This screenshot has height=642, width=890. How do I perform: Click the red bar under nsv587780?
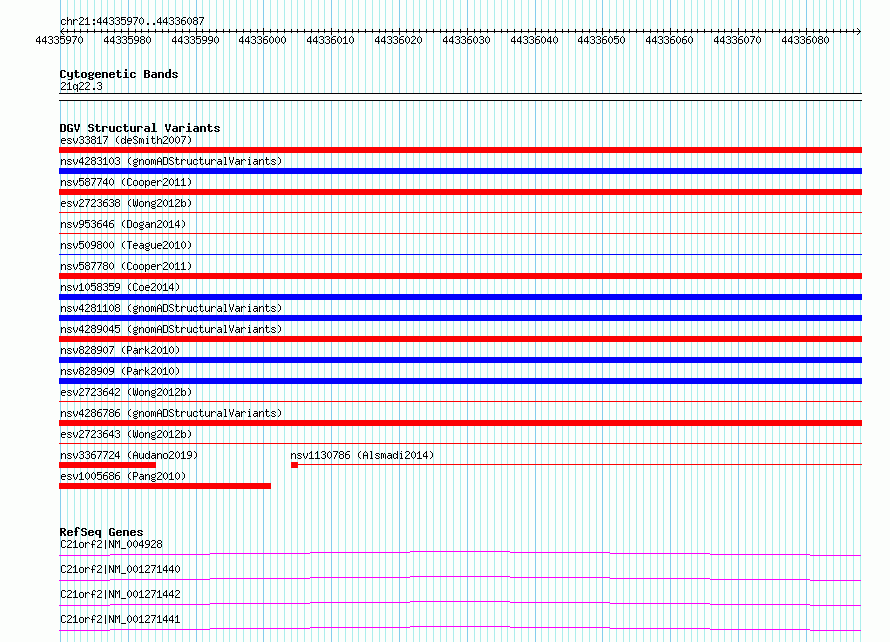pyautogui.click(x=460, y=276)
